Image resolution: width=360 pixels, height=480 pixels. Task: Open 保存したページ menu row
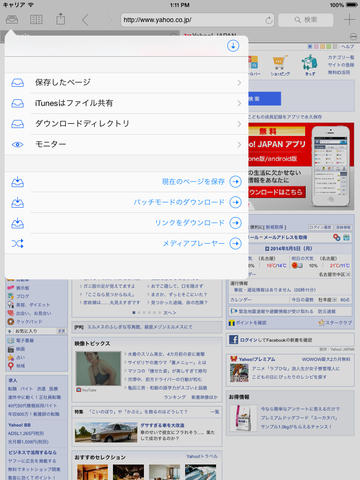point(127,83)
